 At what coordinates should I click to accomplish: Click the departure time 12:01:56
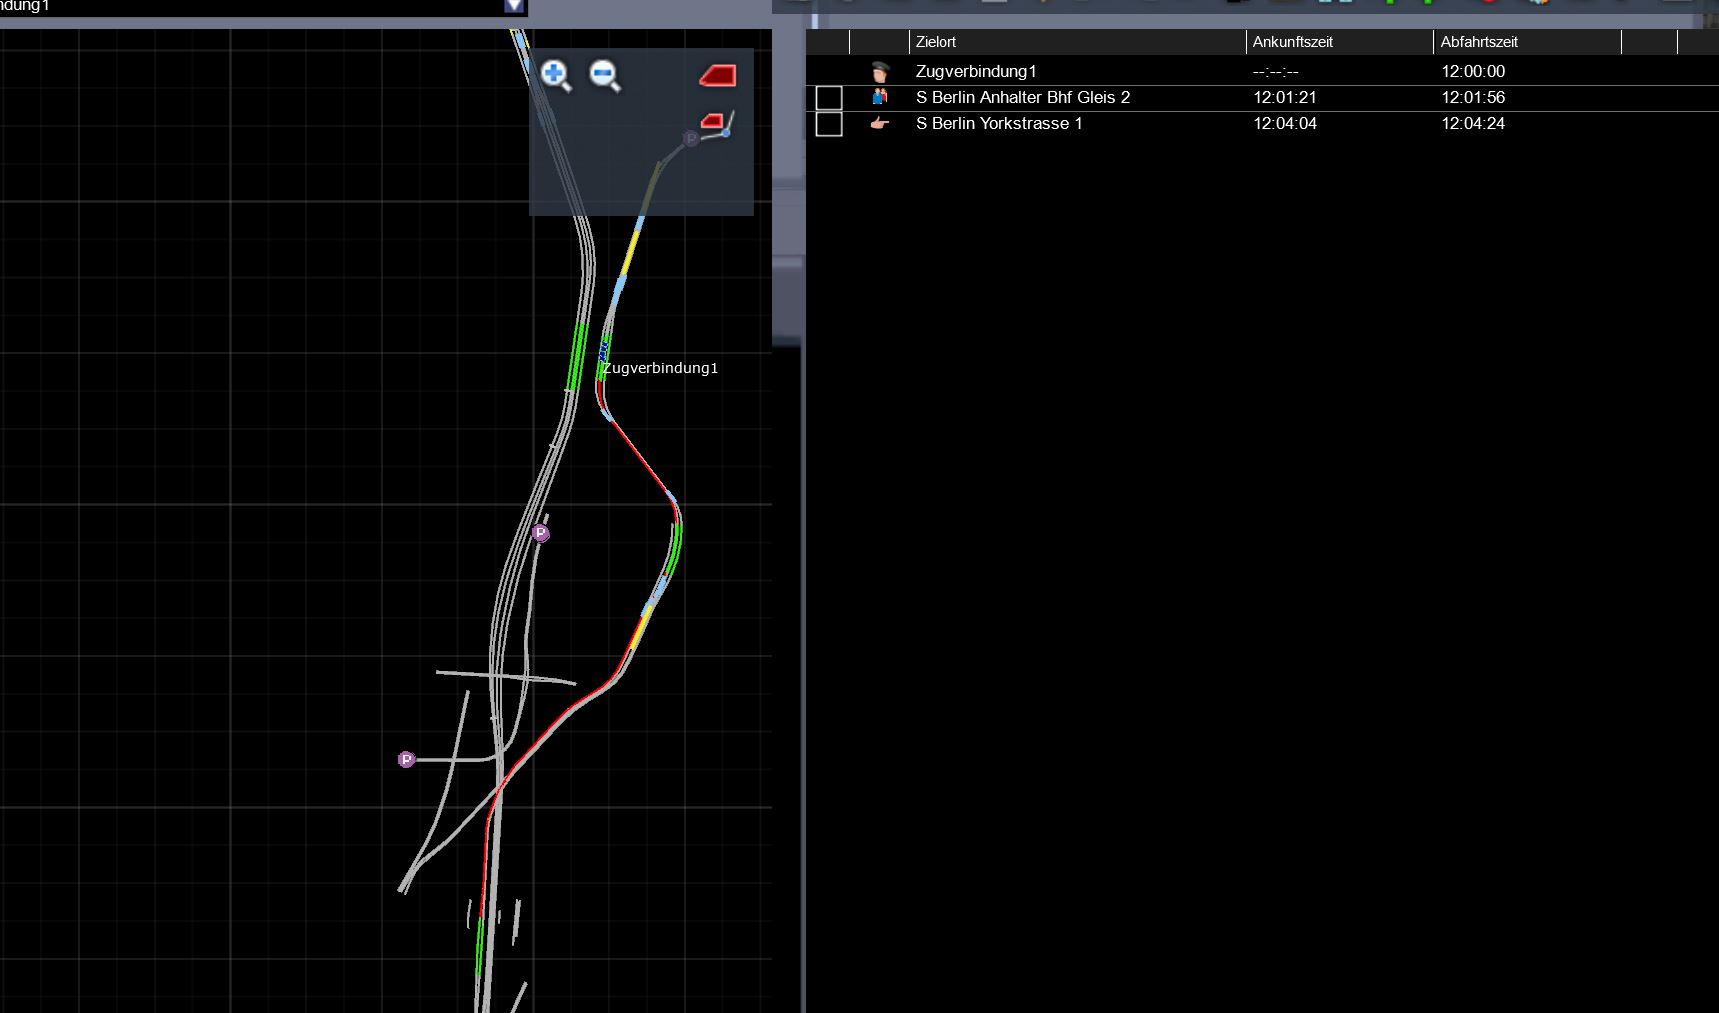(1473, 97)
